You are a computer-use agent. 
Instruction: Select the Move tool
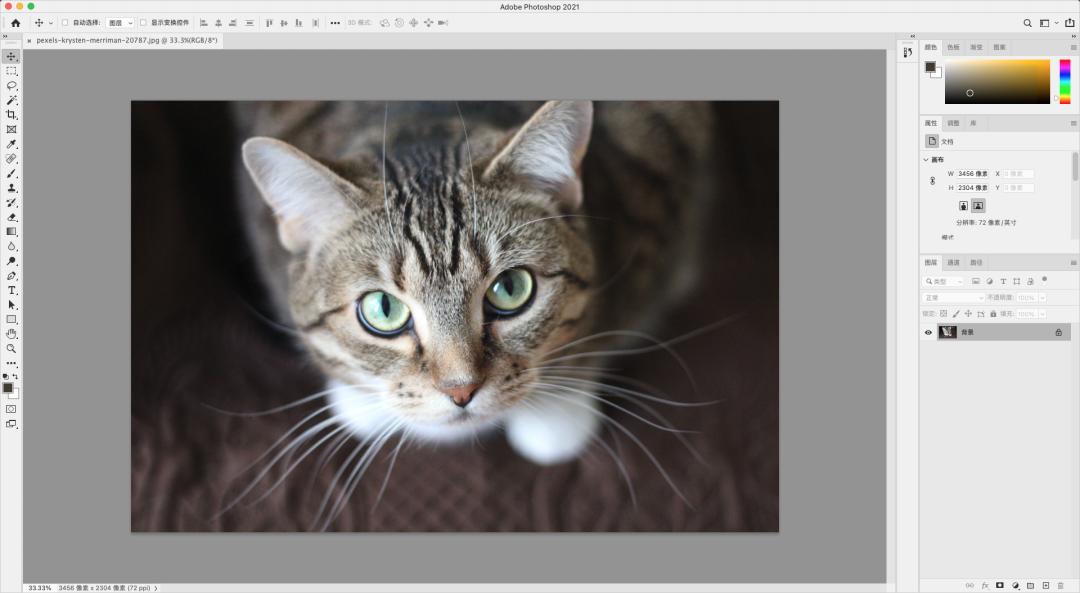12,56
